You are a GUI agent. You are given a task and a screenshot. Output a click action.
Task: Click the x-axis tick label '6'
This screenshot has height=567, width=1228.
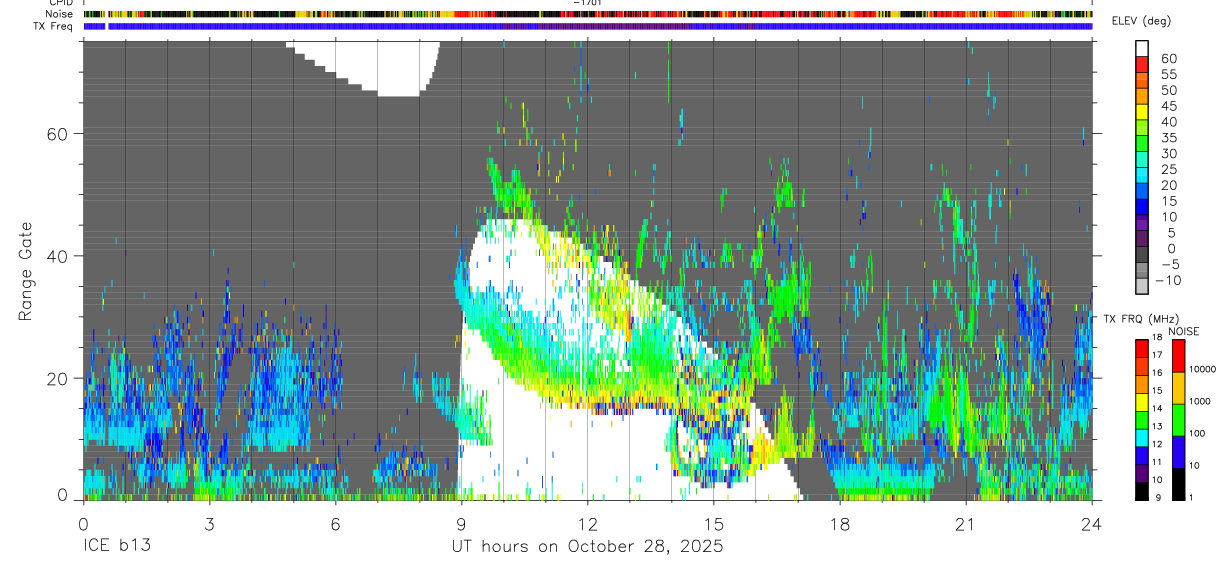[x=335, y=524]
